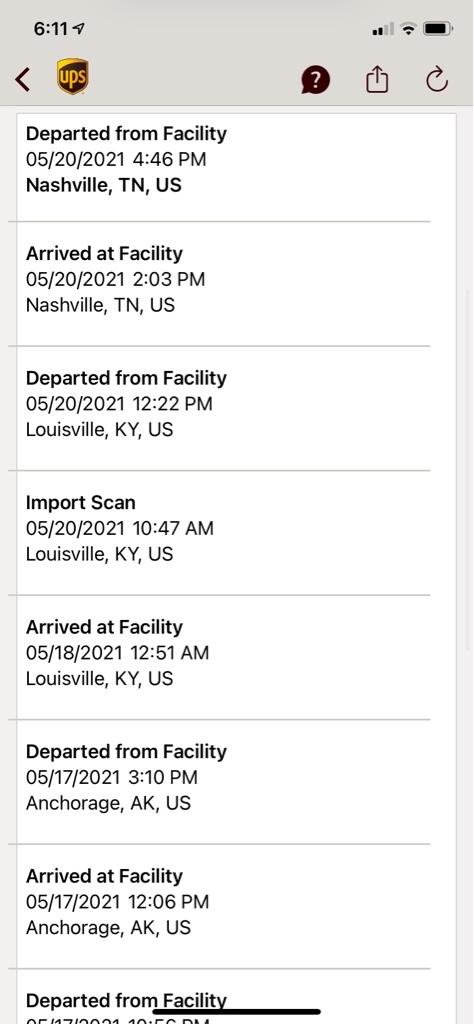Tap the 6:11 clock in status bar
The image size is (474, 1024).
point(52,29)
